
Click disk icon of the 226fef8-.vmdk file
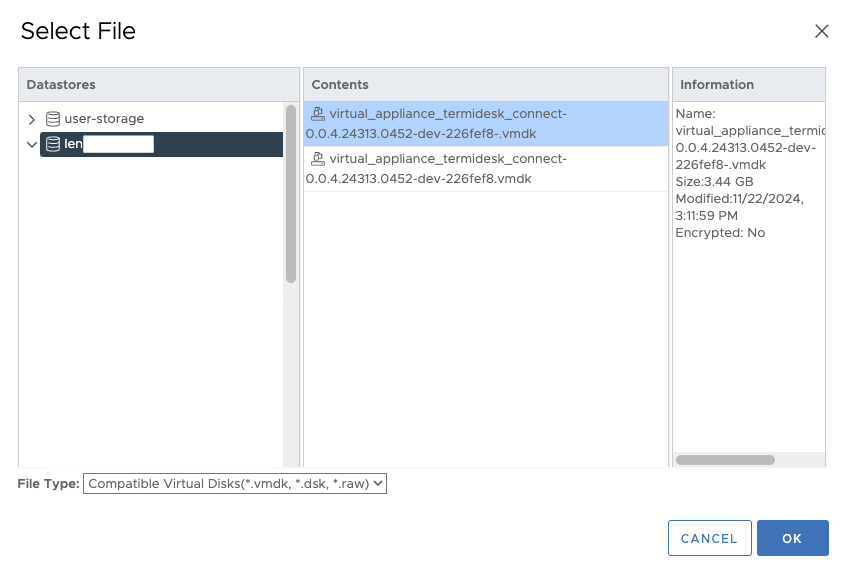pos(318,114)
